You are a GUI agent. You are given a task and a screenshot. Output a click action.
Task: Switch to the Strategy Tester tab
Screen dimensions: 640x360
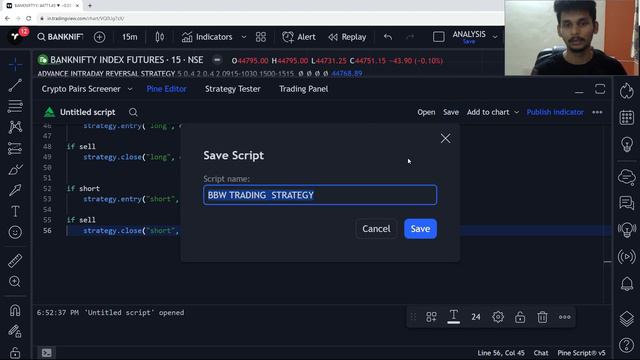pyautogui.click(x=233, y=89)
